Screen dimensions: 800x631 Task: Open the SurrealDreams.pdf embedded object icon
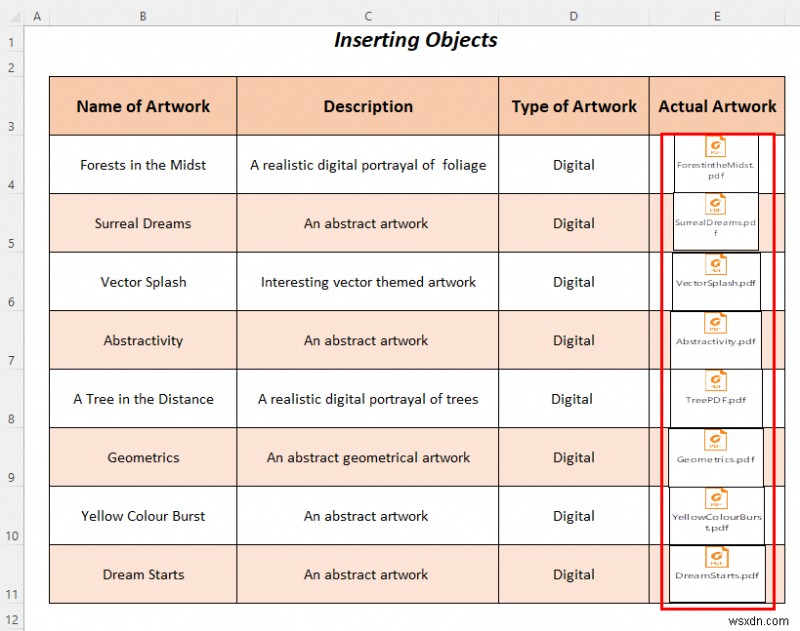pos(716,221)
